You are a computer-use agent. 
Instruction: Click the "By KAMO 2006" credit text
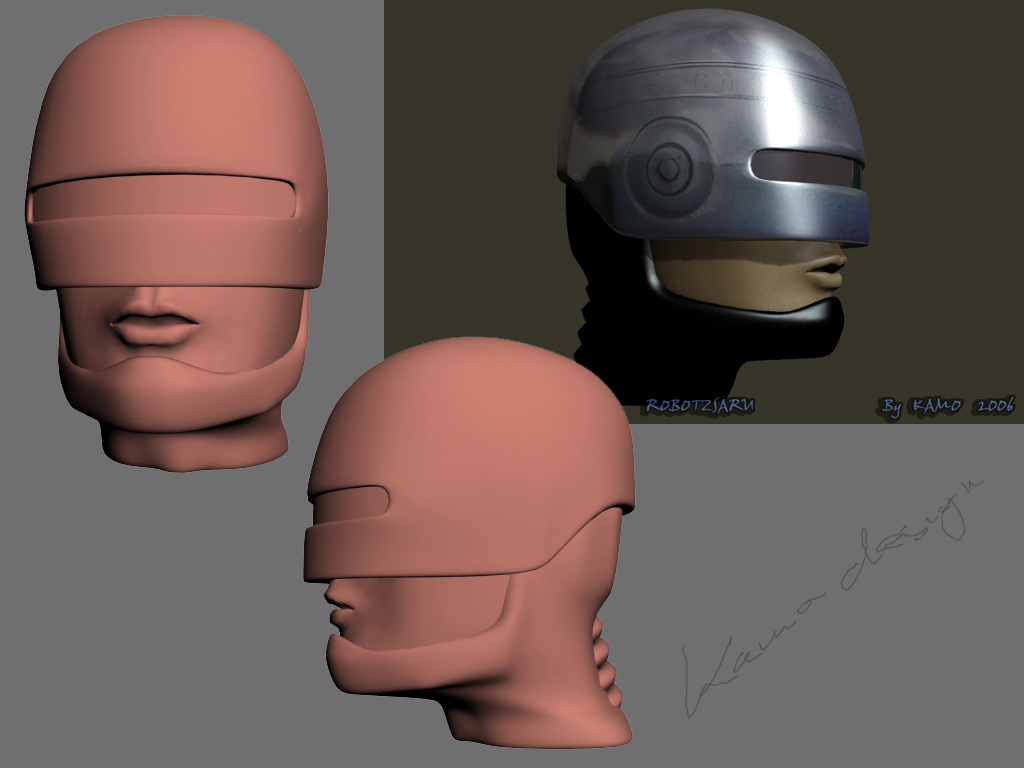pos(948,406)
